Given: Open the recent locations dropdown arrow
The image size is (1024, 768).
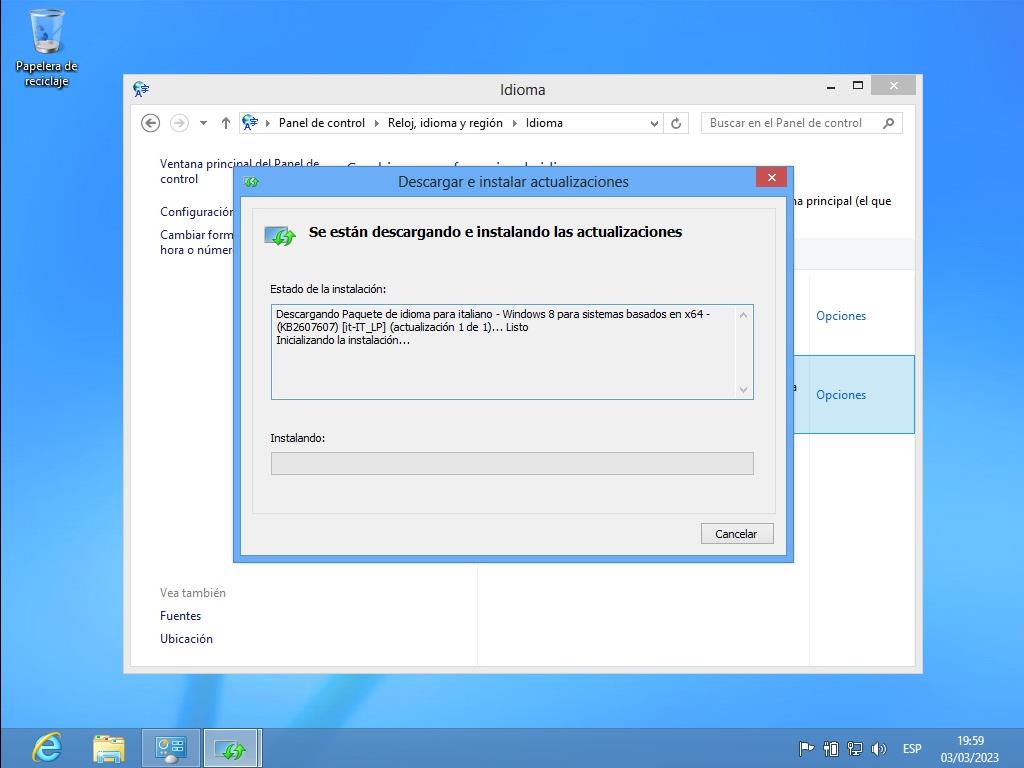Looking at the screenshot, I should click(x=204, y=123).
